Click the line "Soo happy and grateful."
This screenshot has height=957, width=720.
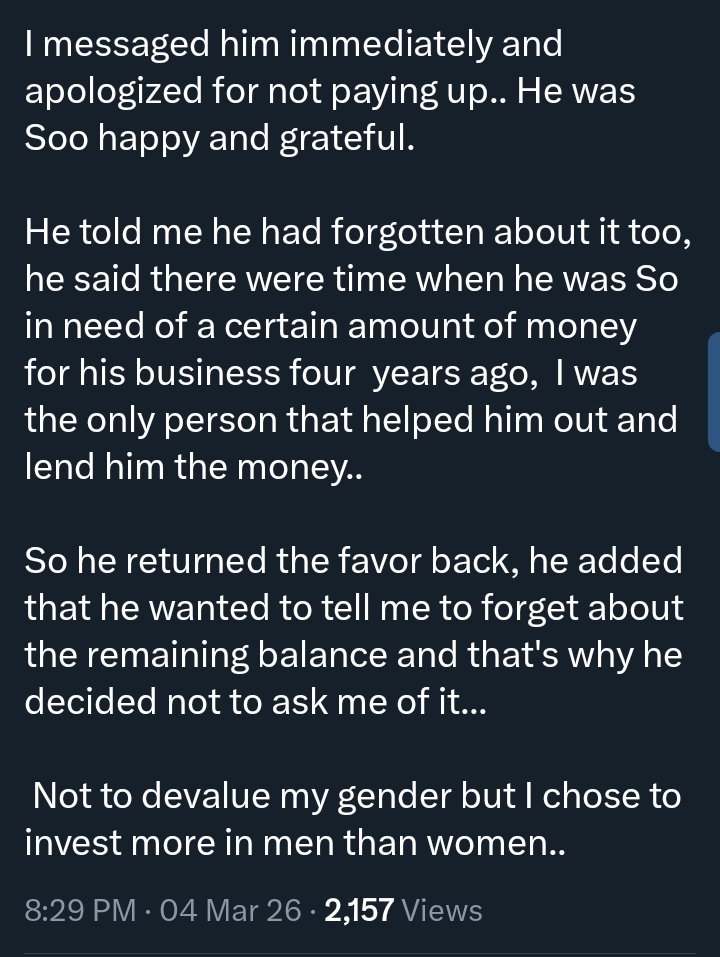pos(220,138)
